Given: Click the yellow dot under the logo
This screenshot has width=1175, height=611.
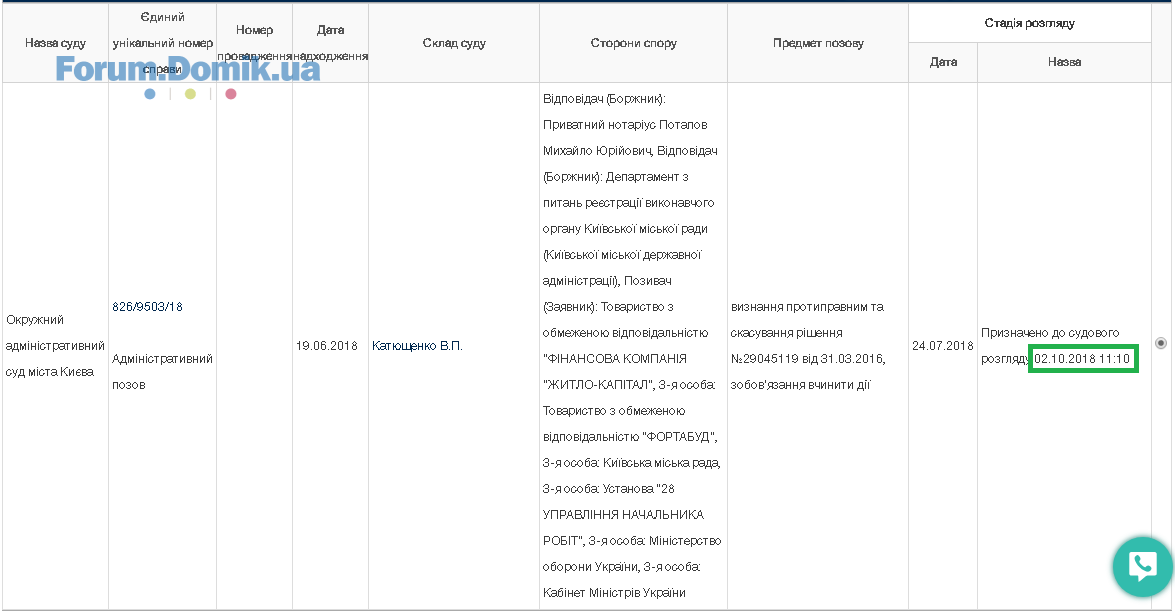Looking at the screenshot, I should (190, 94).
